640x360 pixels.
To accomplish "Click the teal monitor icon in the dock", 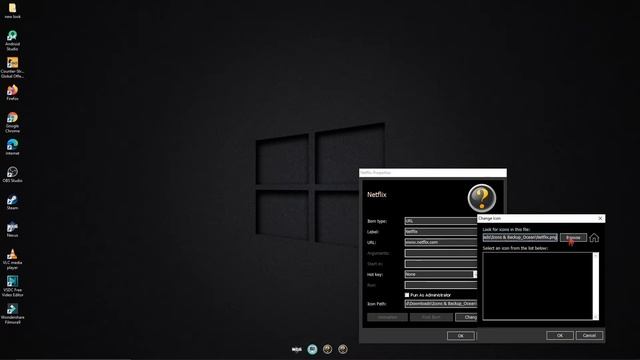I will click(x=312, y=349).
